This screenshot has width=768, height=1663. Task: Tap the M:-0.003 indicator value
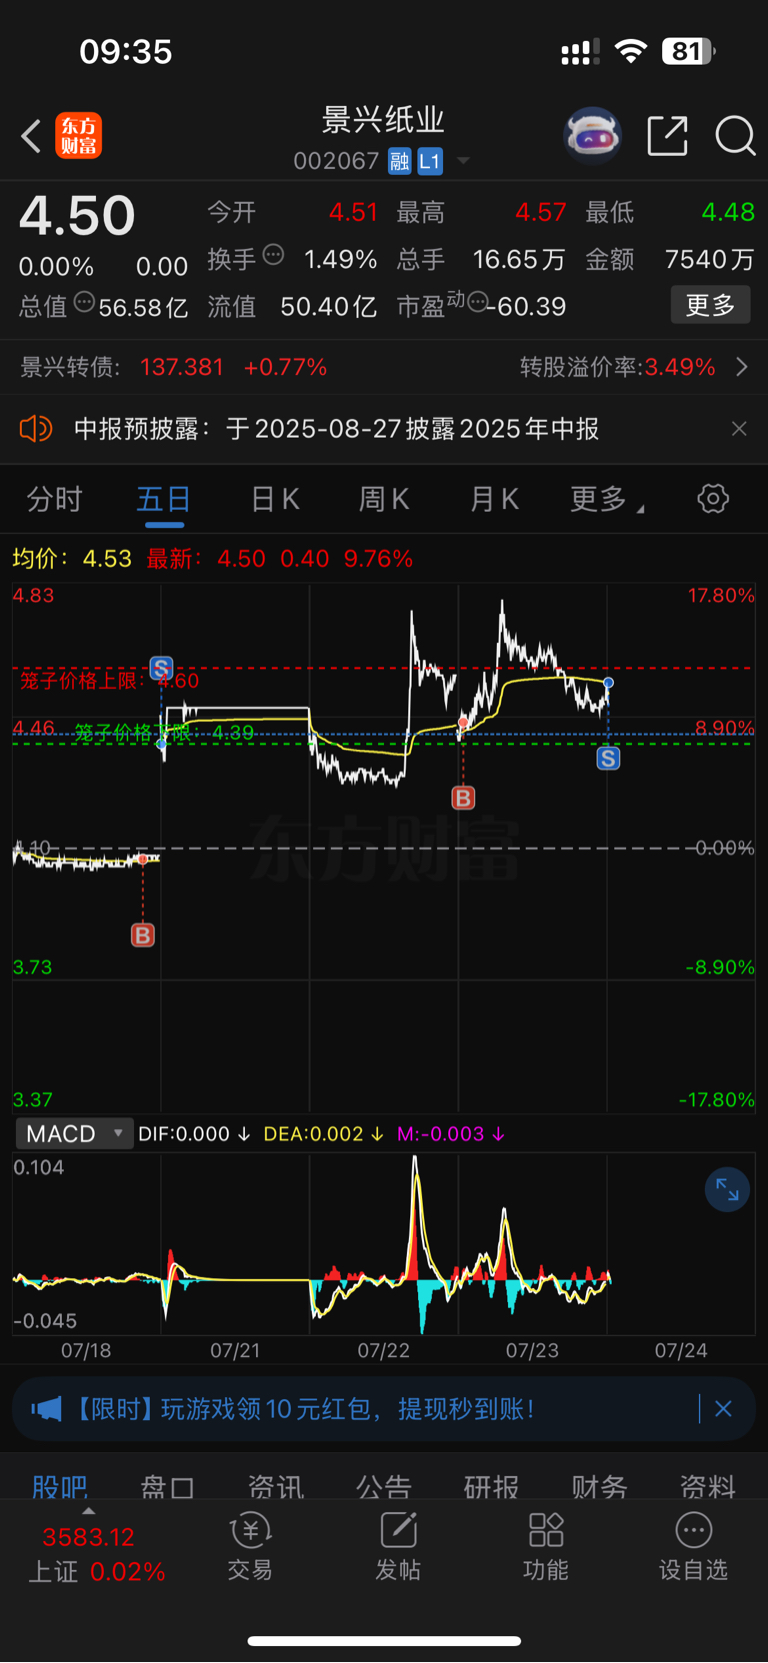(x=451, y=1134)
